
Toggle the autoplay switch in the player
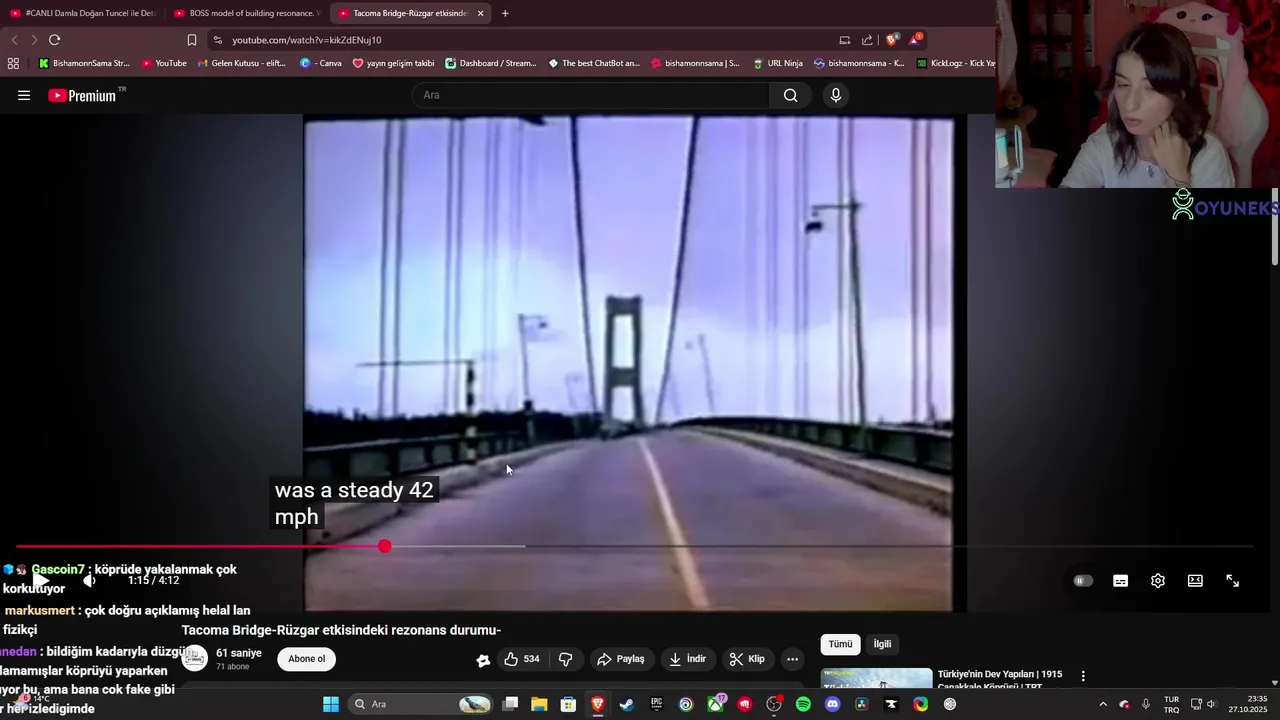point(1083,581)
